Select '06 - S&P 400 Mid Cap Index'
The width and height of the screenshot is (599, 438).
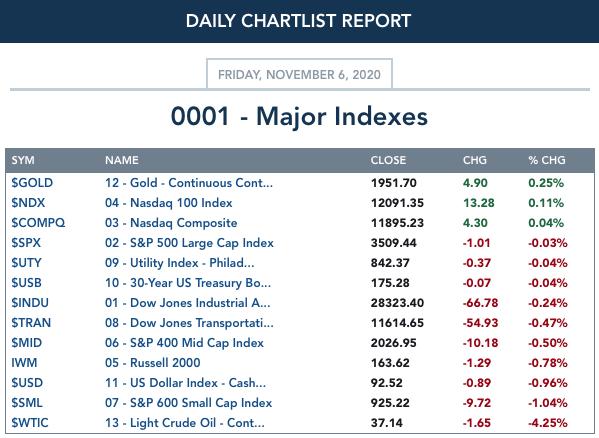185,343
